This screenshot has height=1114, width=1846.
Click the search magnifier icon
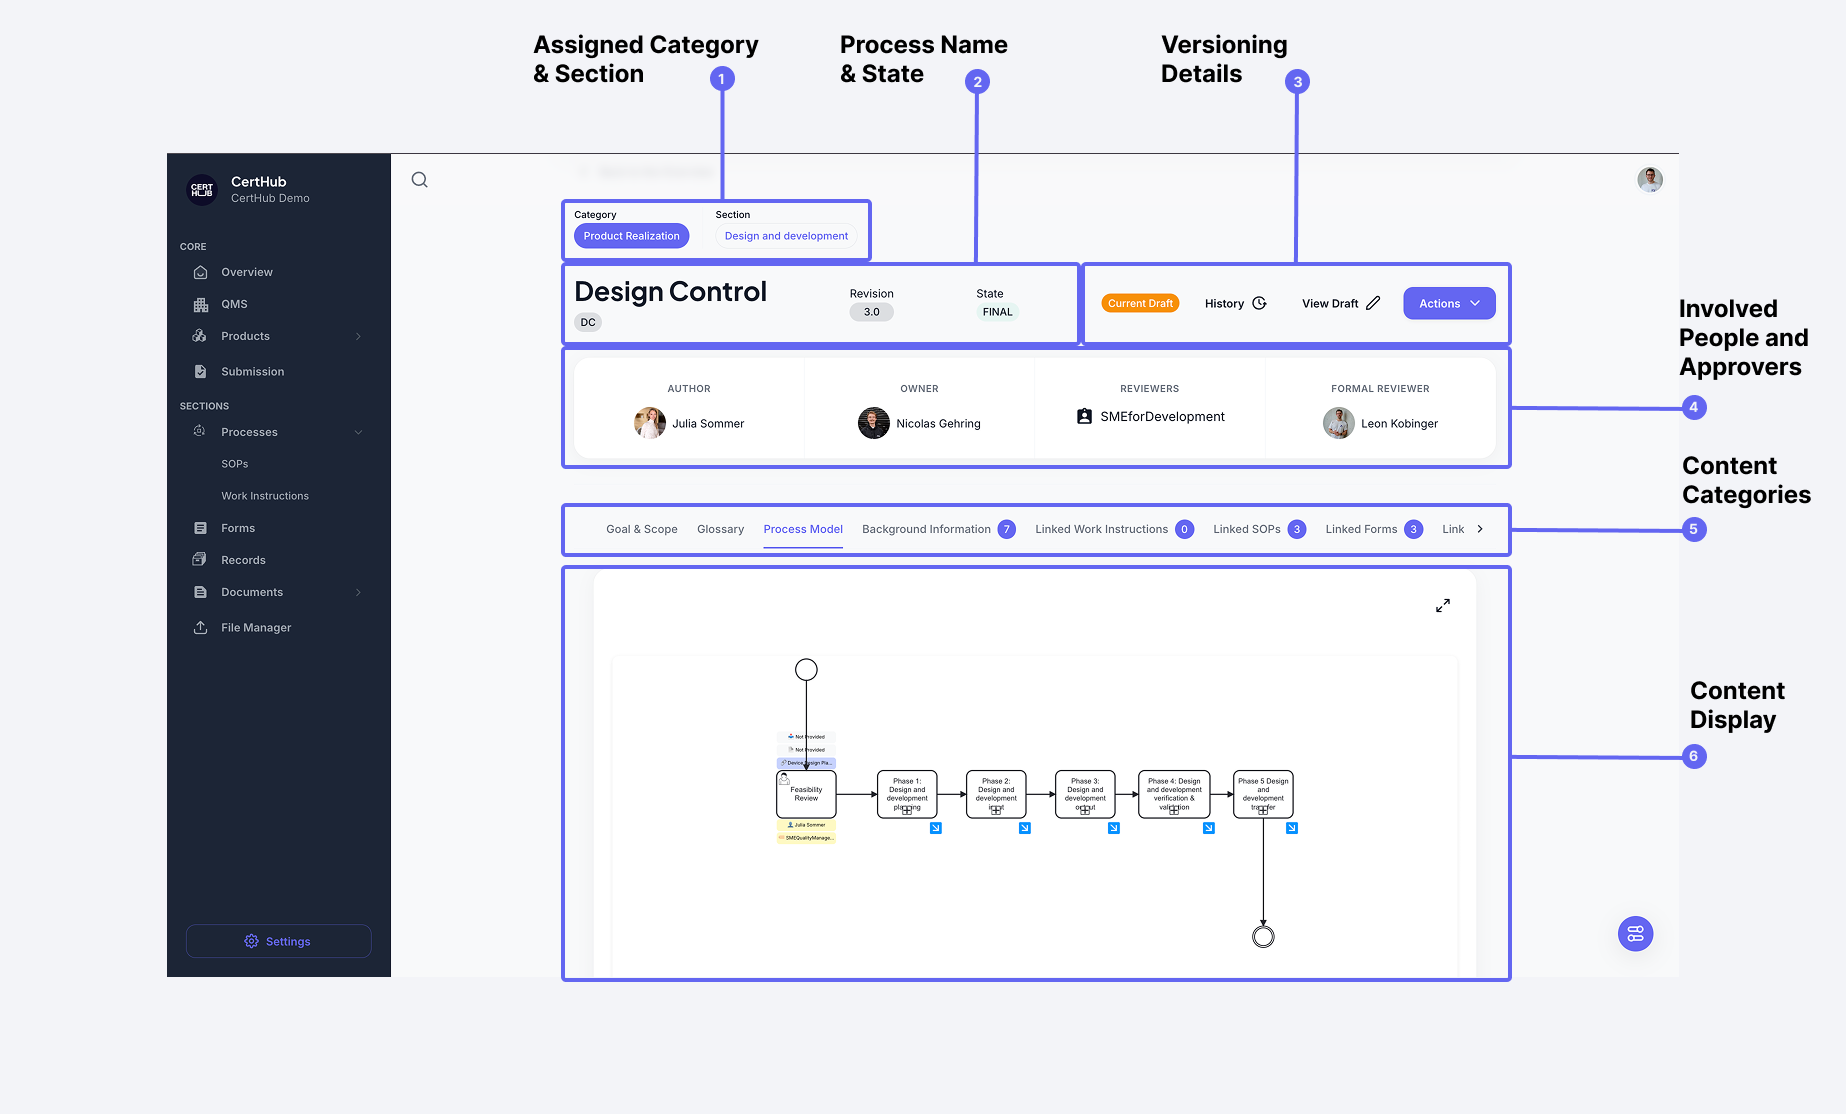click(x=419, y=179)
